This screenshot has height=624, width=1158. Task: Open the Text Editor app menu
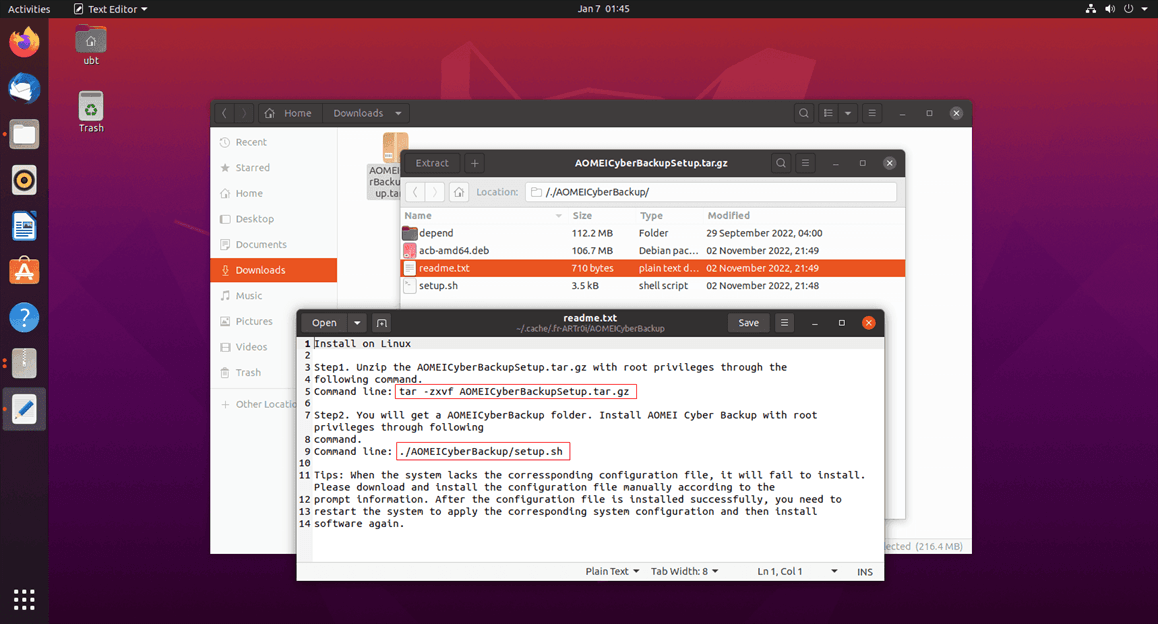110,9
